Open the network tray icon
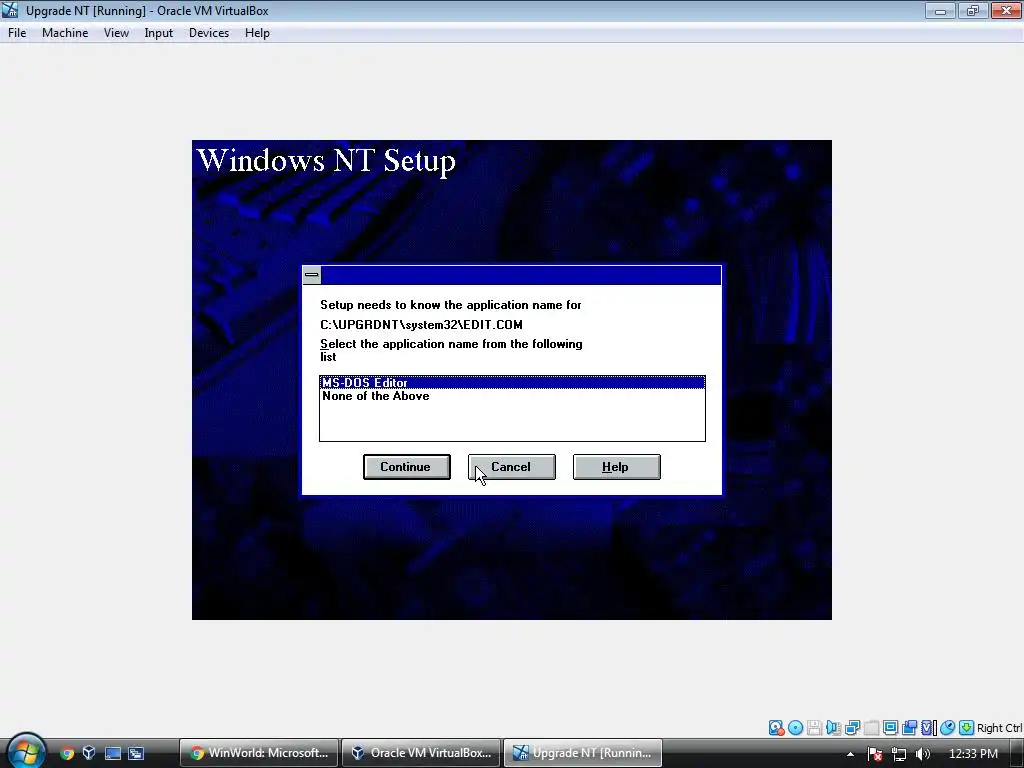 point(899,754)
